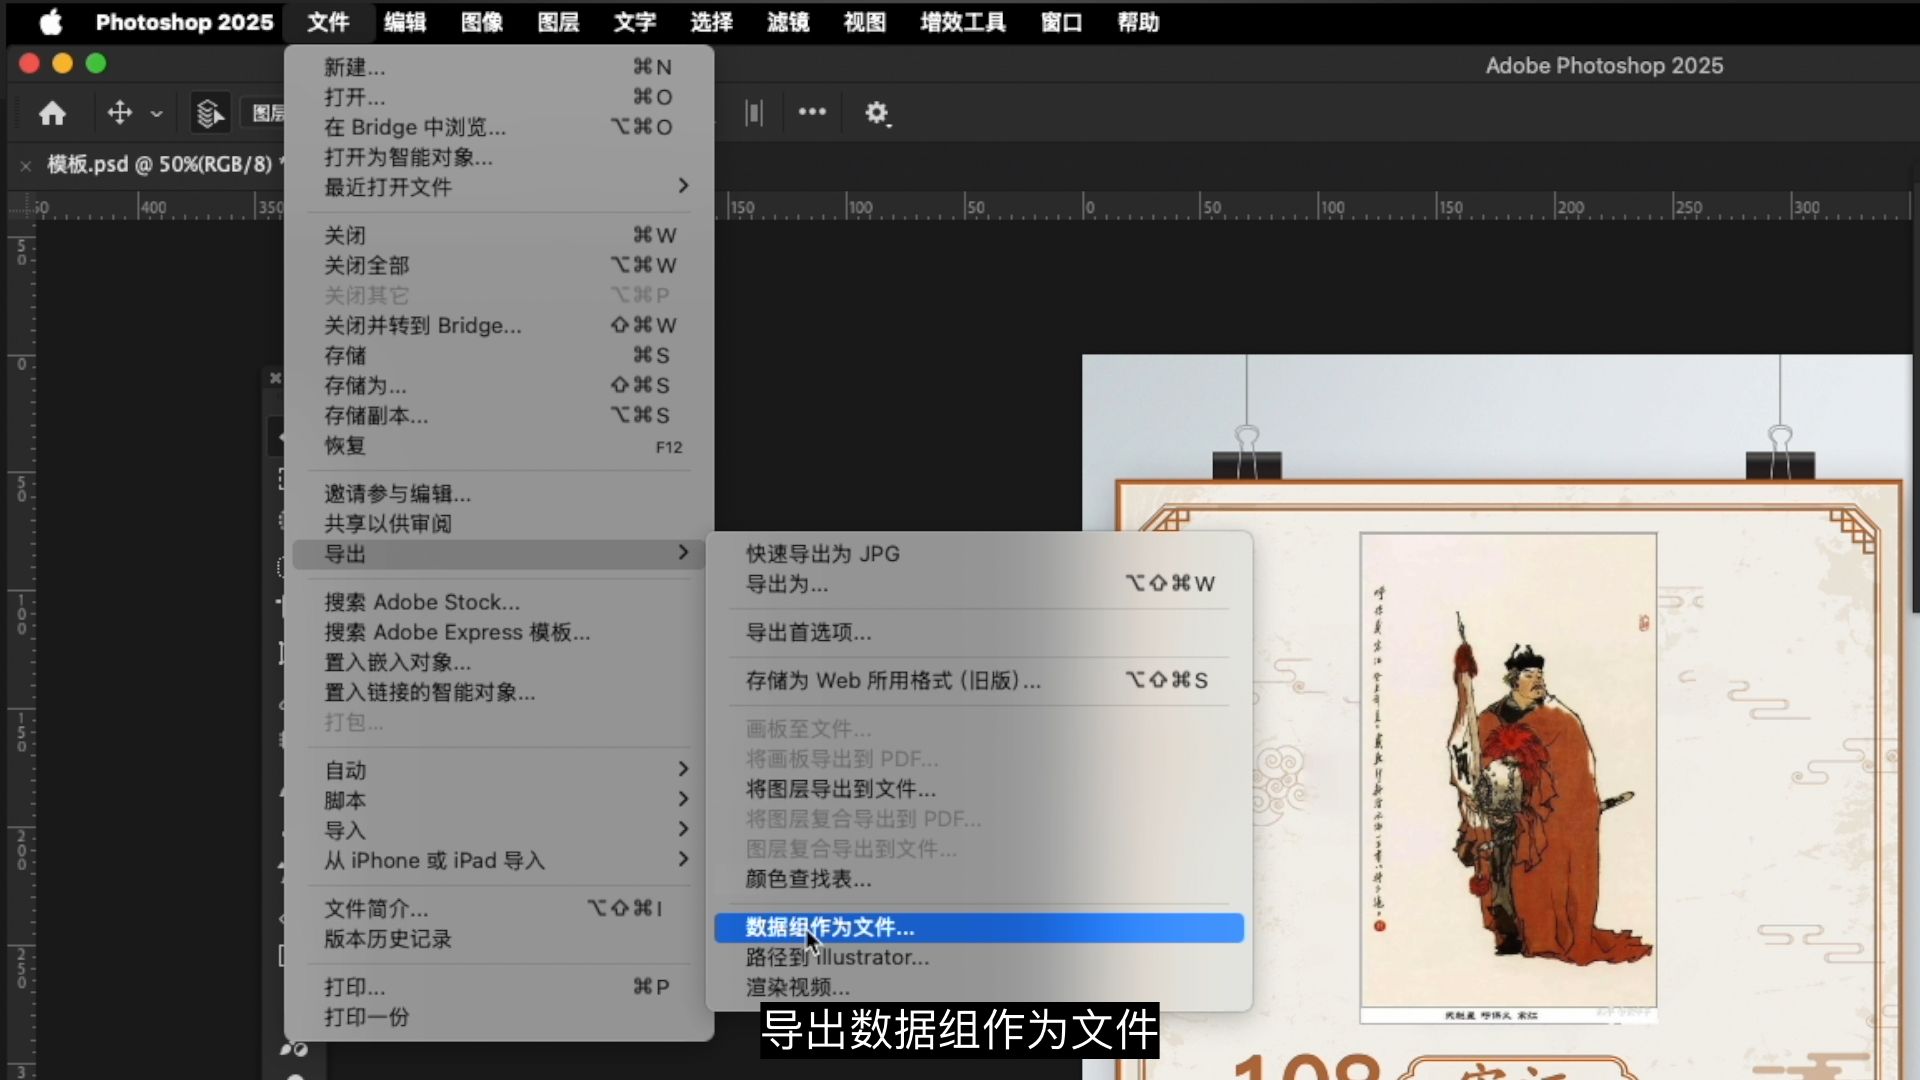Click the distribute spacing icon in options bar
Screen dimensions: 1920x1080
754,113
